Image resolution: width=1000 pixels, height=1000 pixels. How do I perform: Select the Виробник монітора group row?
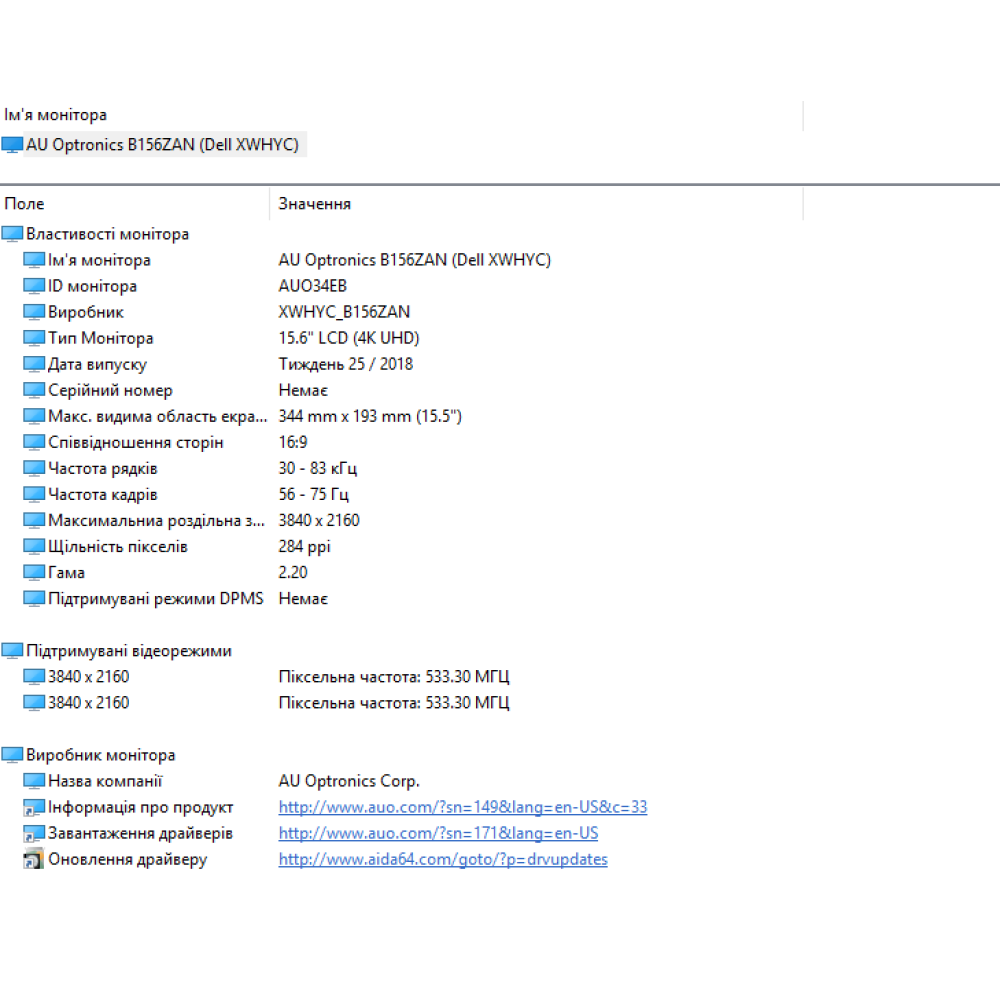tap(101, 755)
